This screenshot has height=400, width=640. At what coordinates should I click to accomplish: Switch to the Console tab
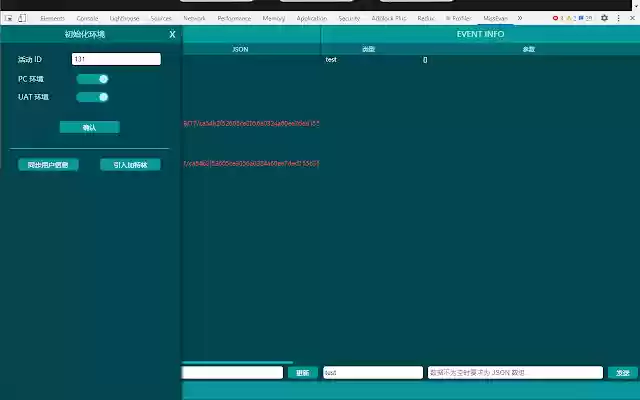click(87, 18)
